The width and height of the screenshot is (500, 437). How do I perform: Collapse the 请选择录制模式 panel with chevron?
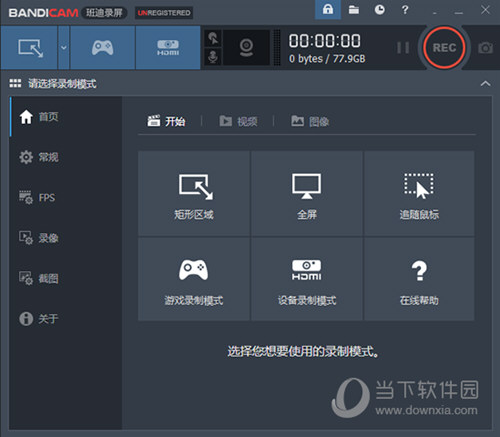point(485,84)
